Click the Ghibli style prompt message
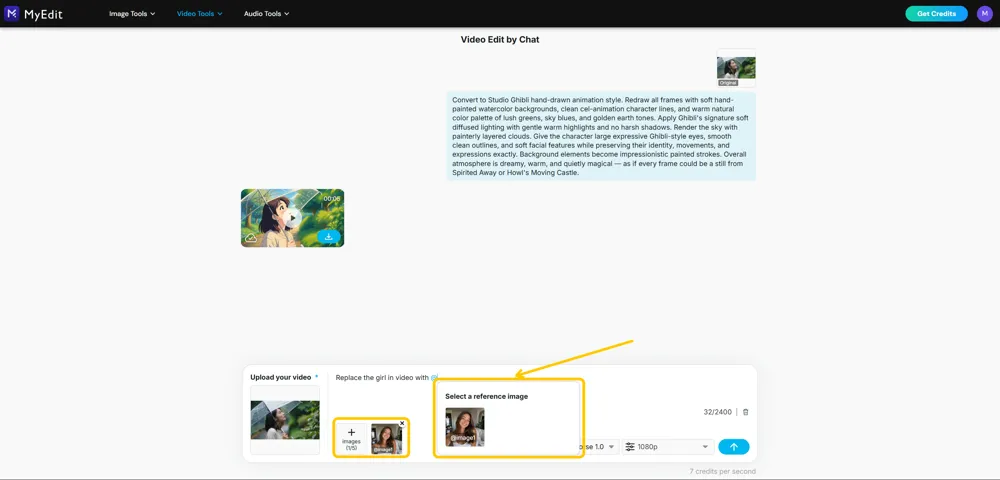 (601, 136)
